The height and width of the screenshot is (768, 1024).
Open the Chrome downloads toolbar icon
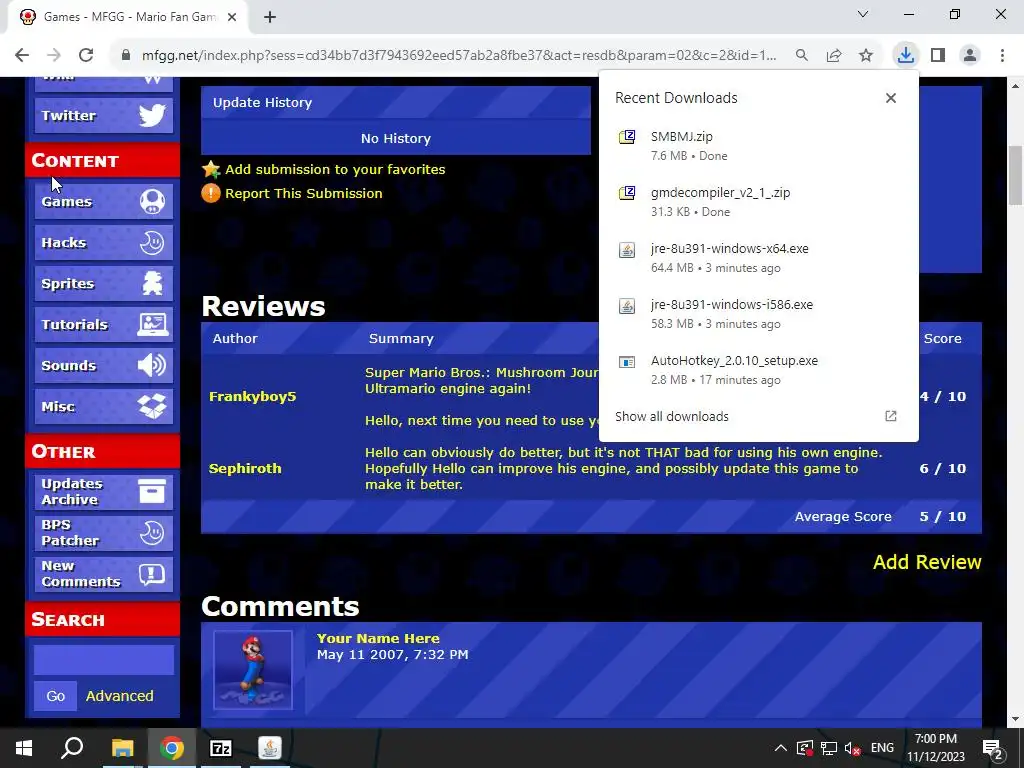(x=905, y=55)
